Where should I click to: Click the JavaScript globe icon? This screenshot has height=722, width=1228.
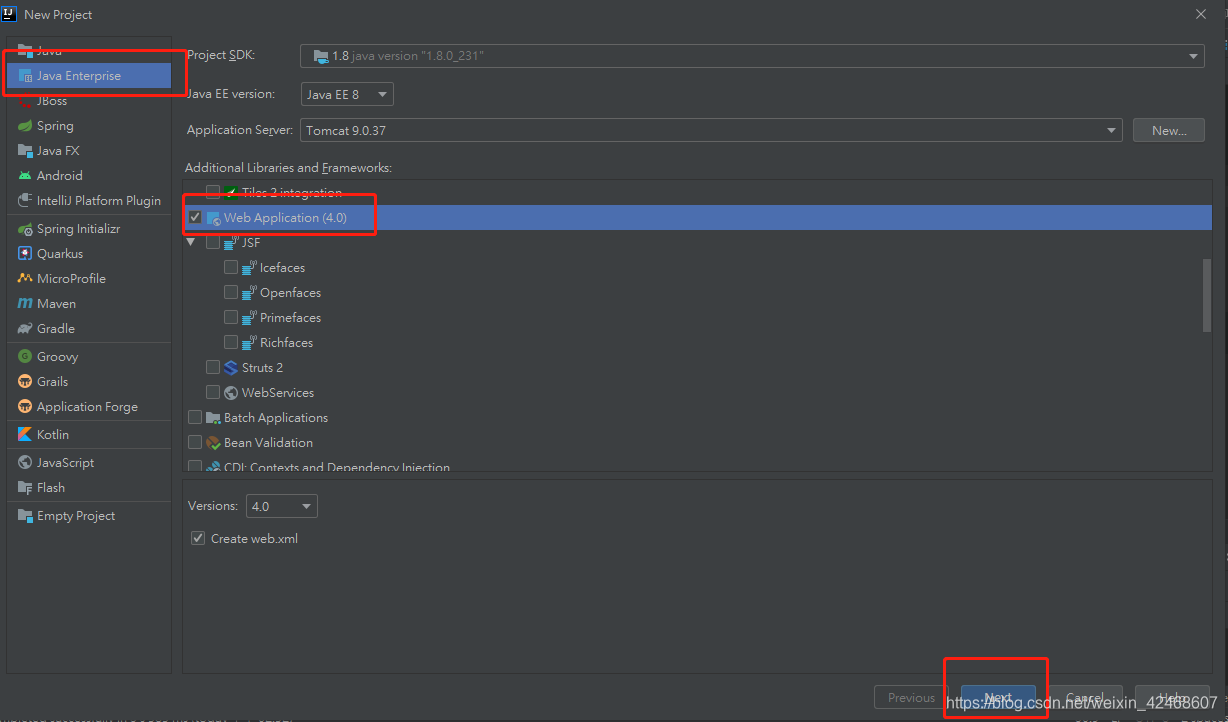pos(25,463)
